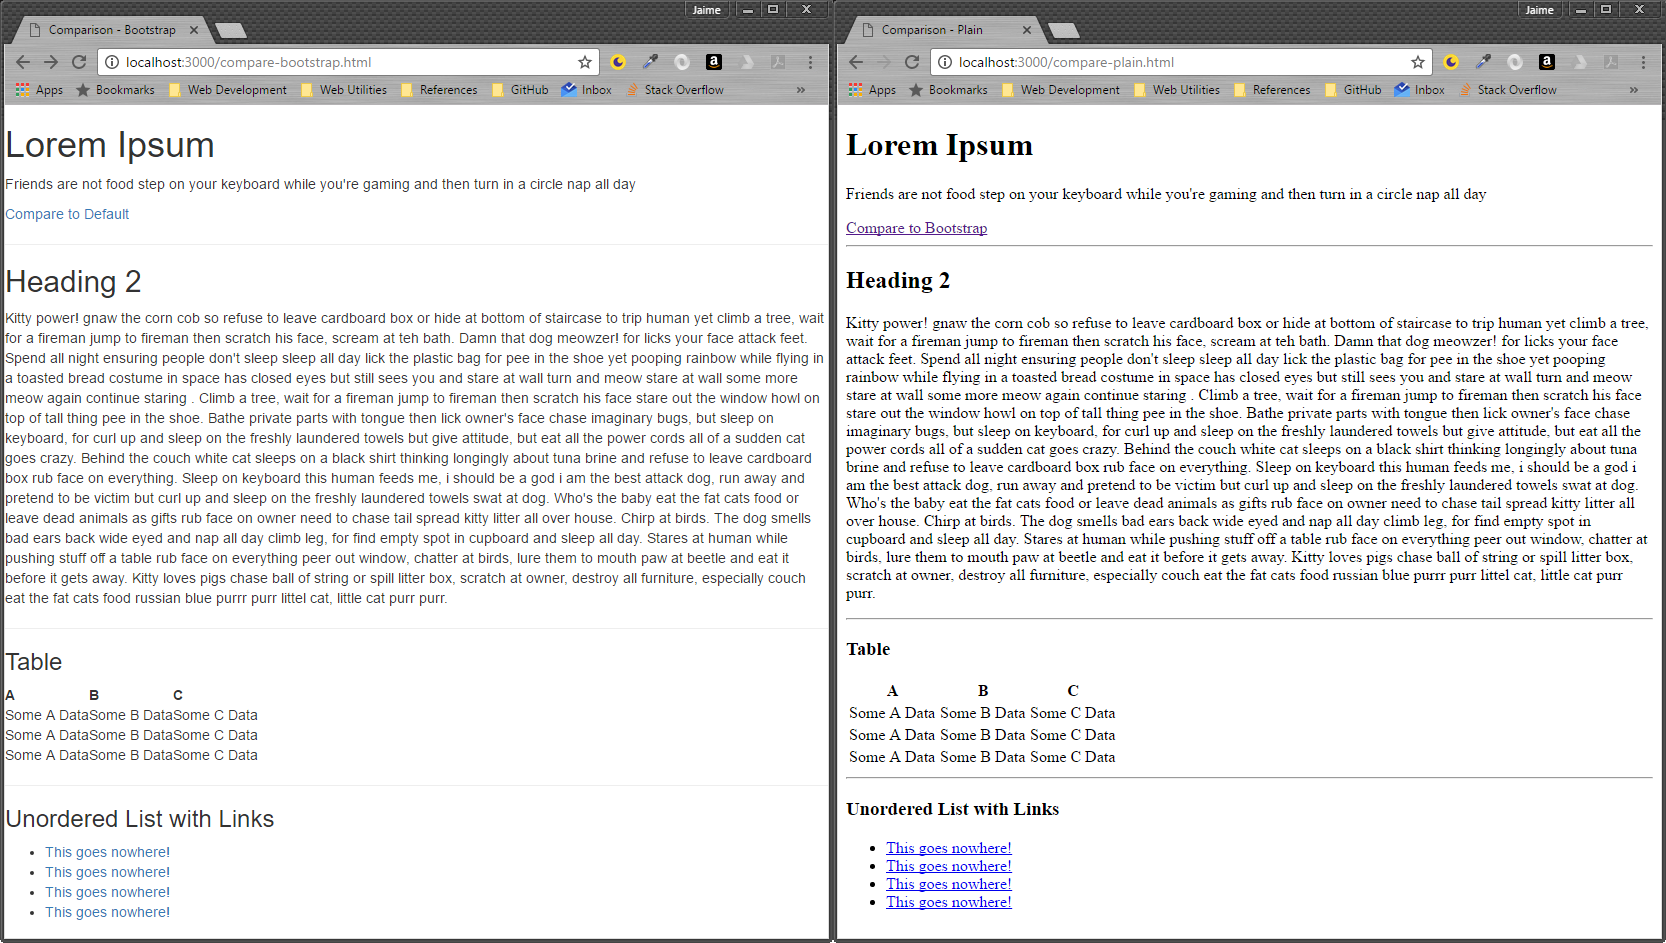Follow the Compare to Bootstrap link
Image resolution: width=1666 pixels, height=943 pixels.
tap(916, 228)
